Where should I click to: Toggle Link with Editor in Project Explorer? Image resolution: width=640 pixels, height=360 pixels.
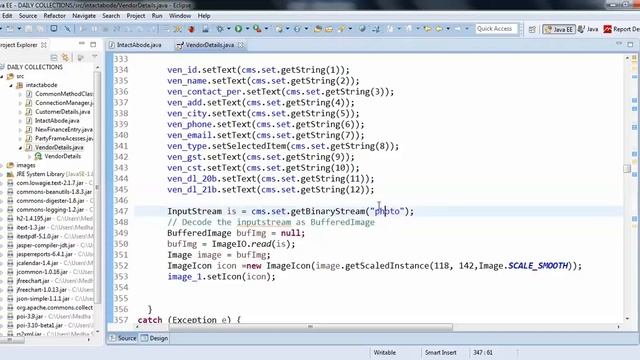(65, 58)
